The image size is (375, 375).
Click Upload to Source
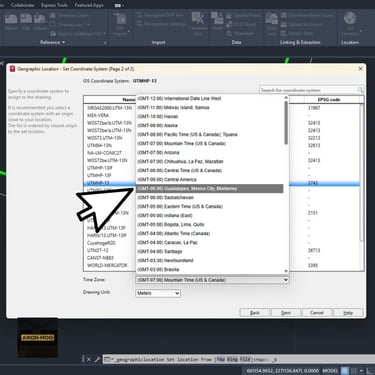[302, 24]
